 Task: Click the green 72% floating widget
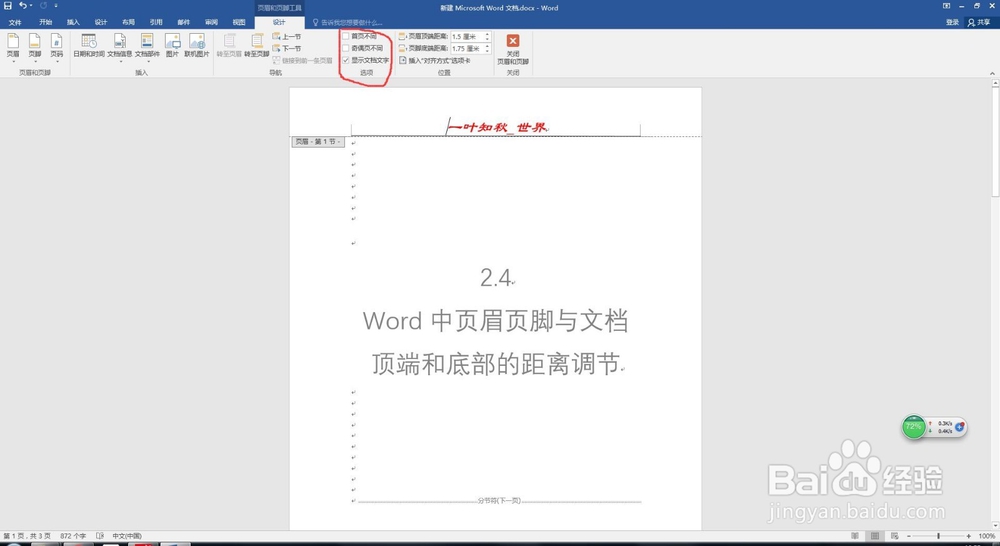(x=913, y=427)
